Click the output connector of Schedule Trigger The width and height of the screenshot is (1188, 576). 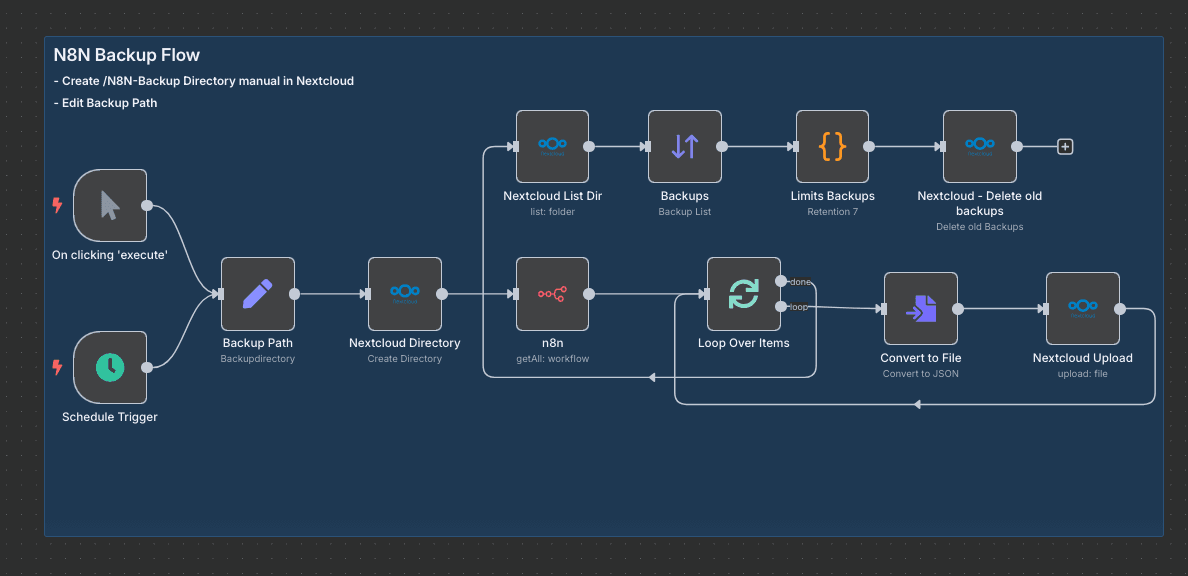tap(147, 368)
